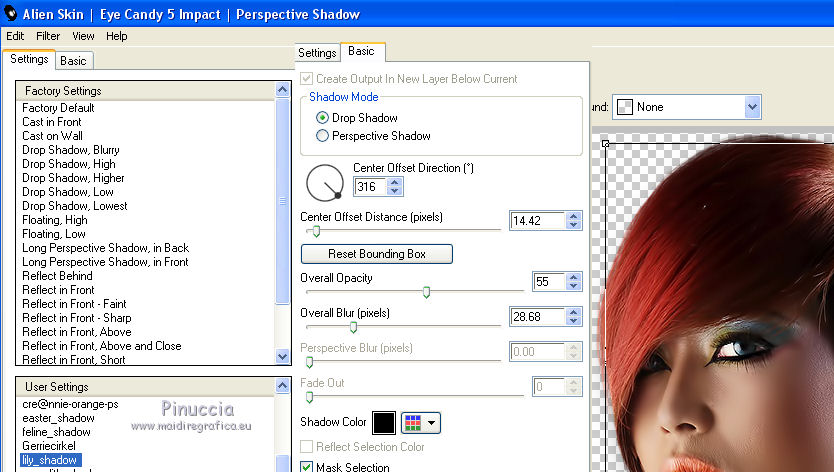Select easter_shadow user setting
Image resolution: width=834 pixels, height=472 pixels.
59,418
